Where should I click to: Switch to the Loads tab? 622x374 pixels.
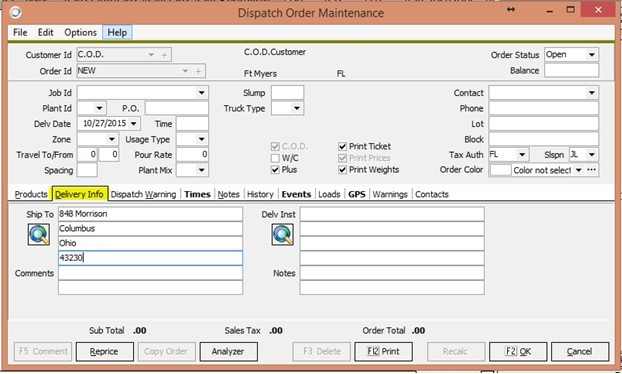(x=329, y=194)
